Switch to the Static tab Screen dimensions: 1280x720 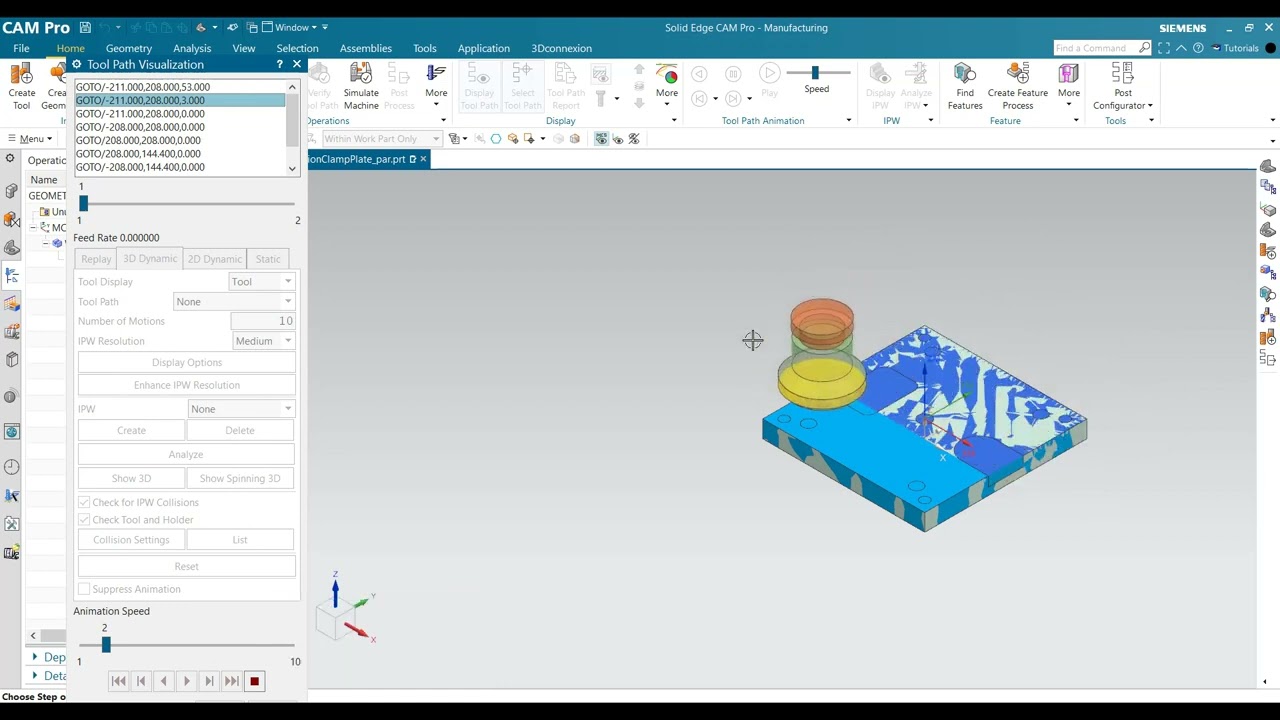[x=268, y=259]
